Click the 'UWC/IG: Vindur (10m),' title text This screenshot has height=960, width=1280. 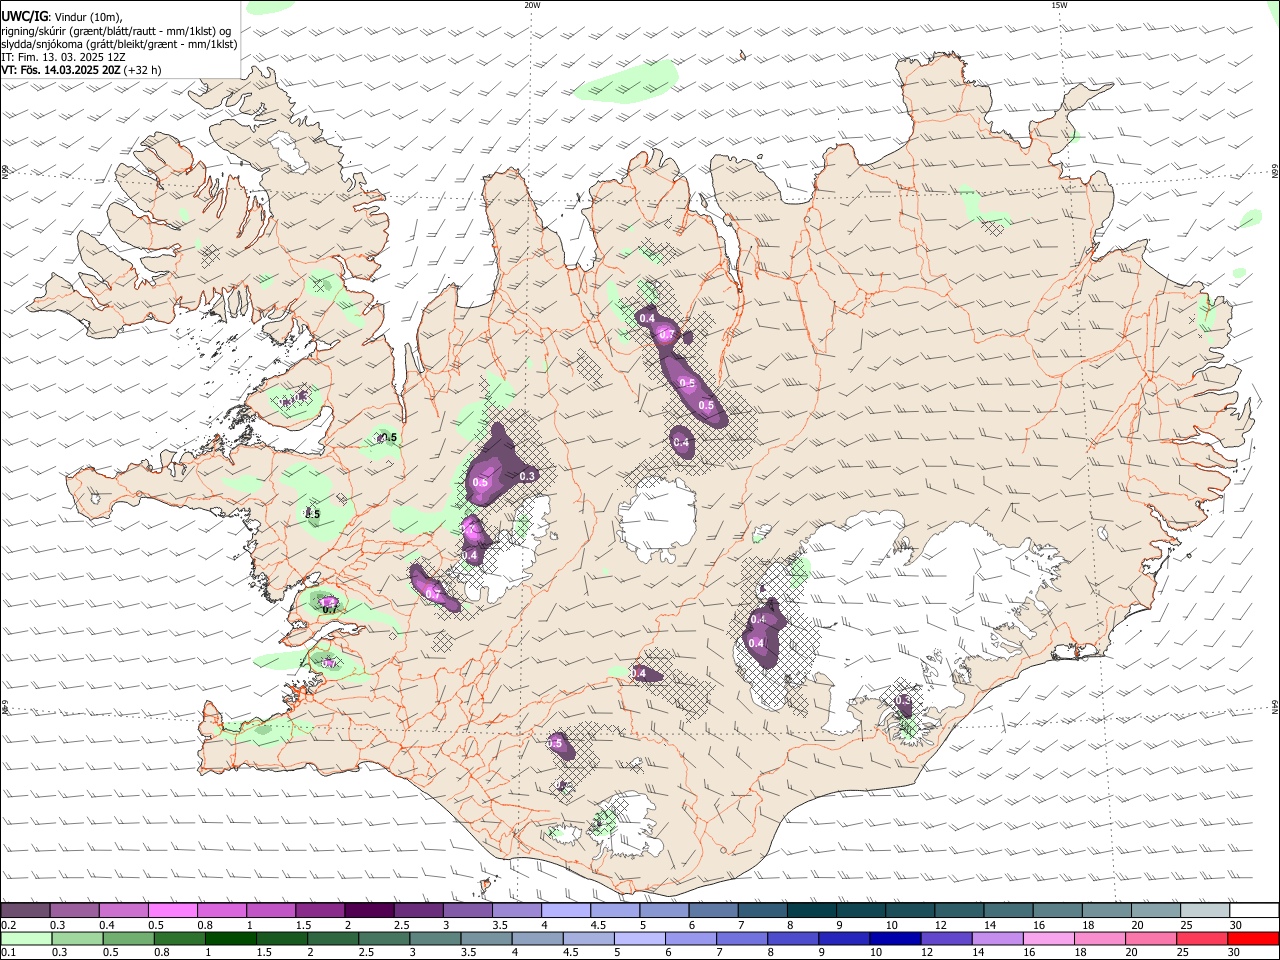(62, 16)
